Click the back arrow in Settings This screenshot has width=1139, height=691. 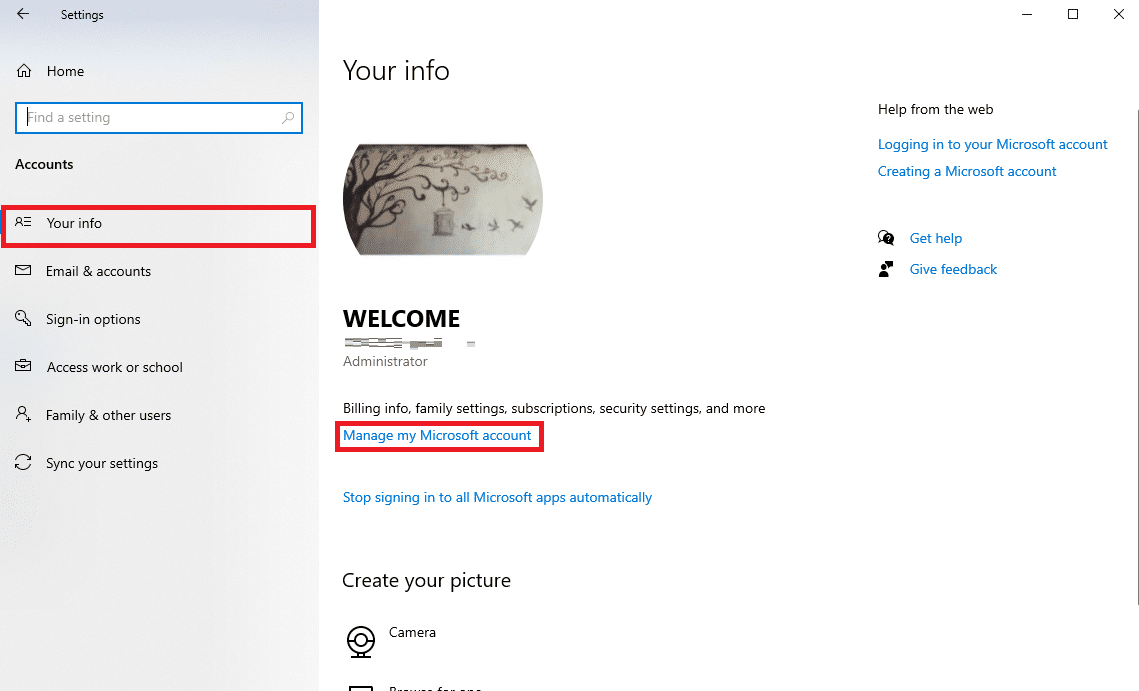[x=23, y=14]
